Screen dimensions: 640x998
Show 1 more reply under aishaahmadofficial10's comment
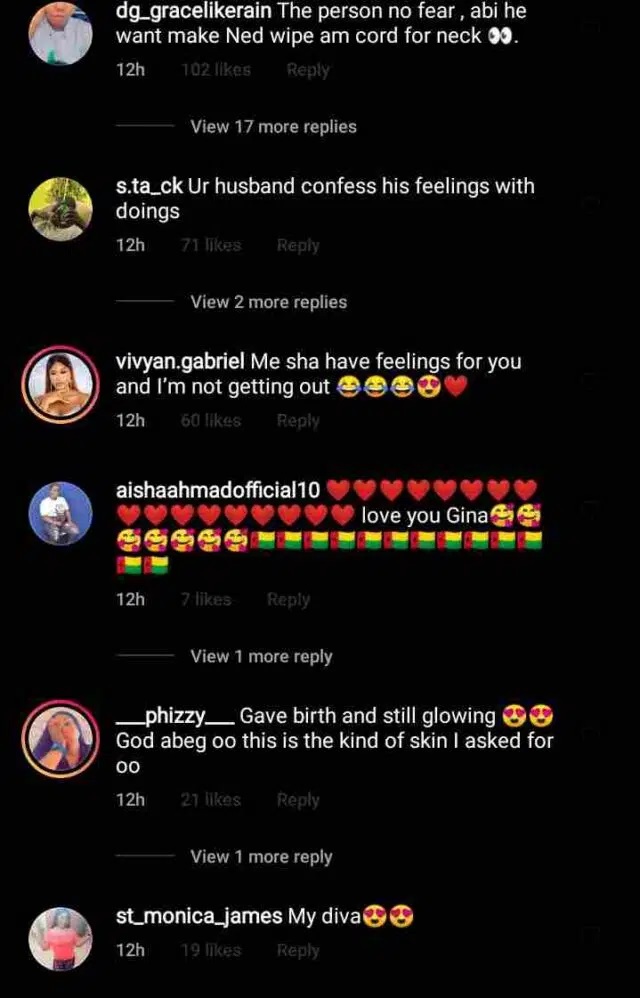[261, 656]
